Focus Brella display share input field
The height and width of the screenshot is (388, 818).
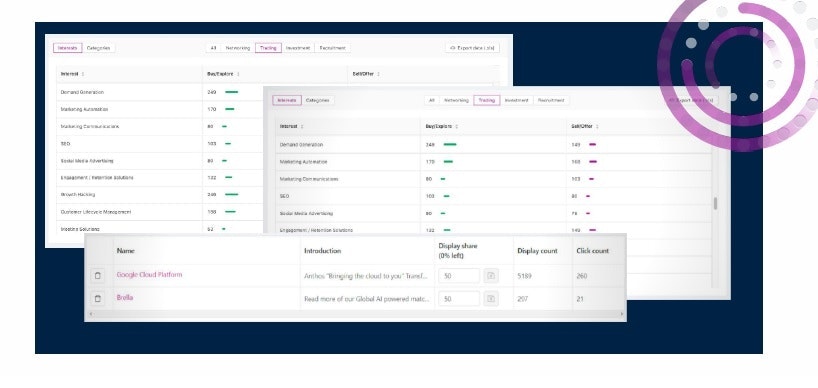pyautogui.click(x=459, y=299)
